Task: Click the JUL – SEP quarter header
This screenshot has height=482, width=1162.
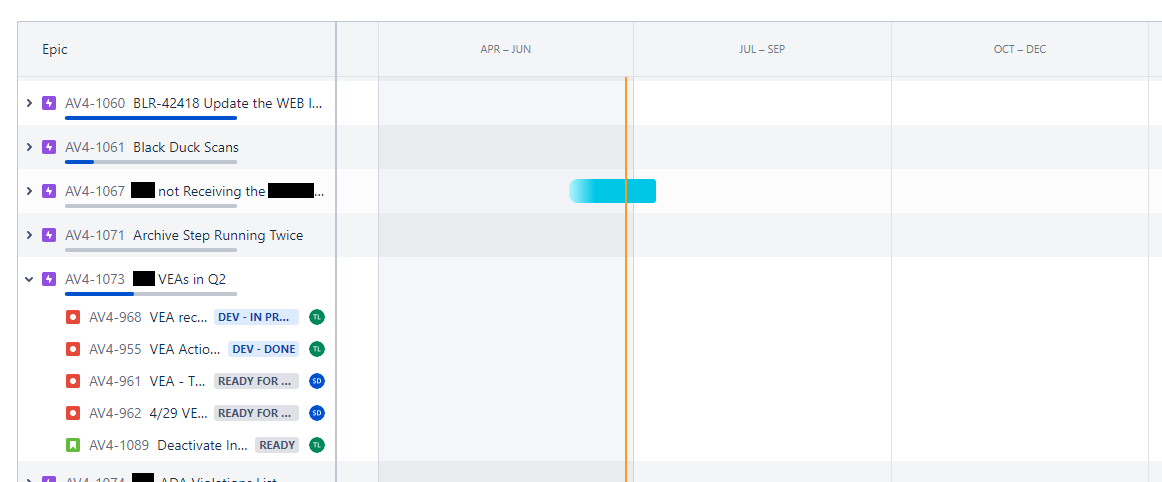Action: pos(762,50)
